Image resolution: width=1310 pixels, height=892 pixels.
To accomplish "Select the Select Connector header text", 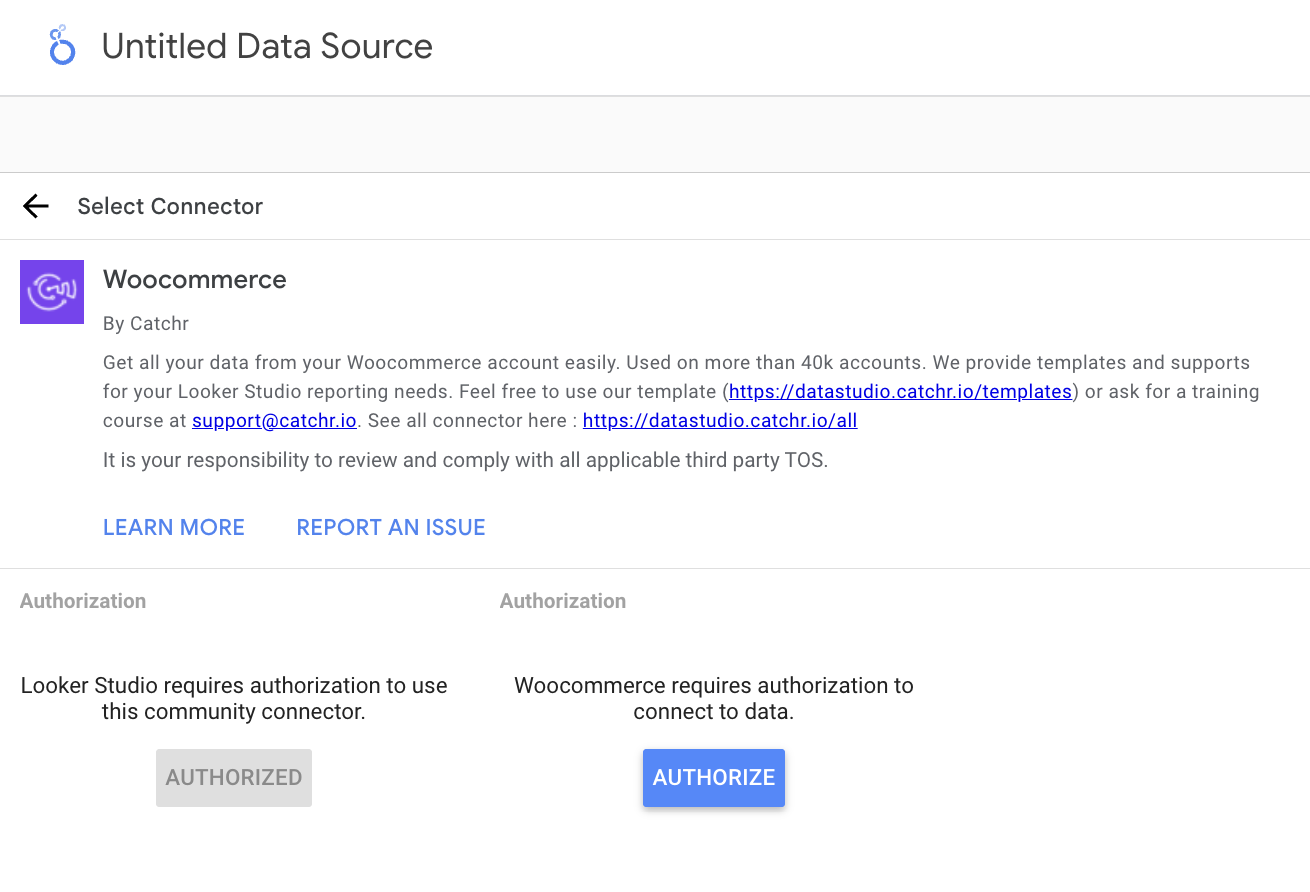I will [x=169, y=206].
